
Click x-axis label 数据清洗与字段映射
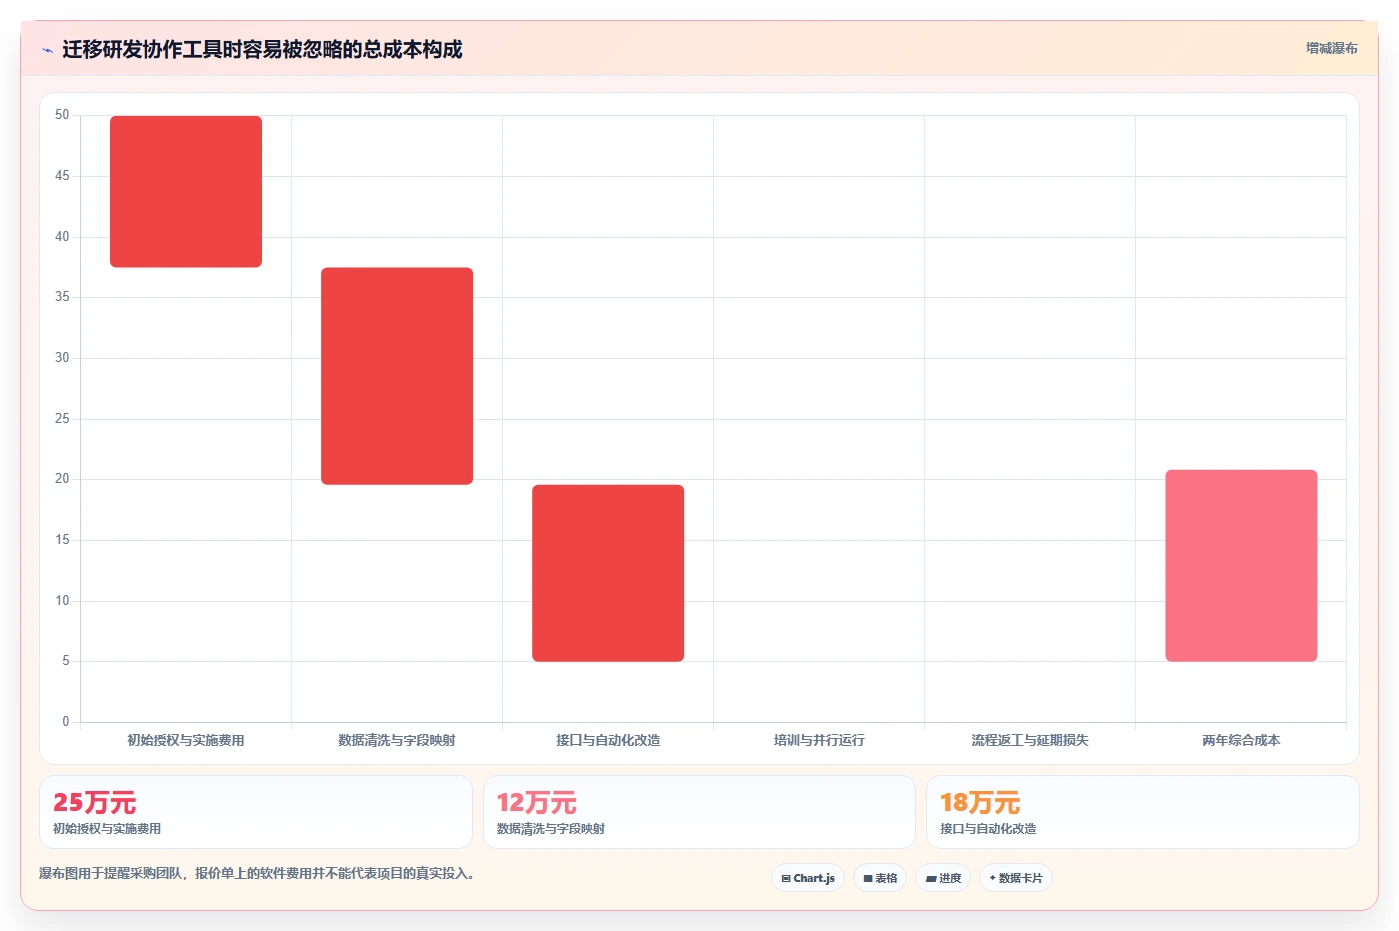click(x=397, y=740)
